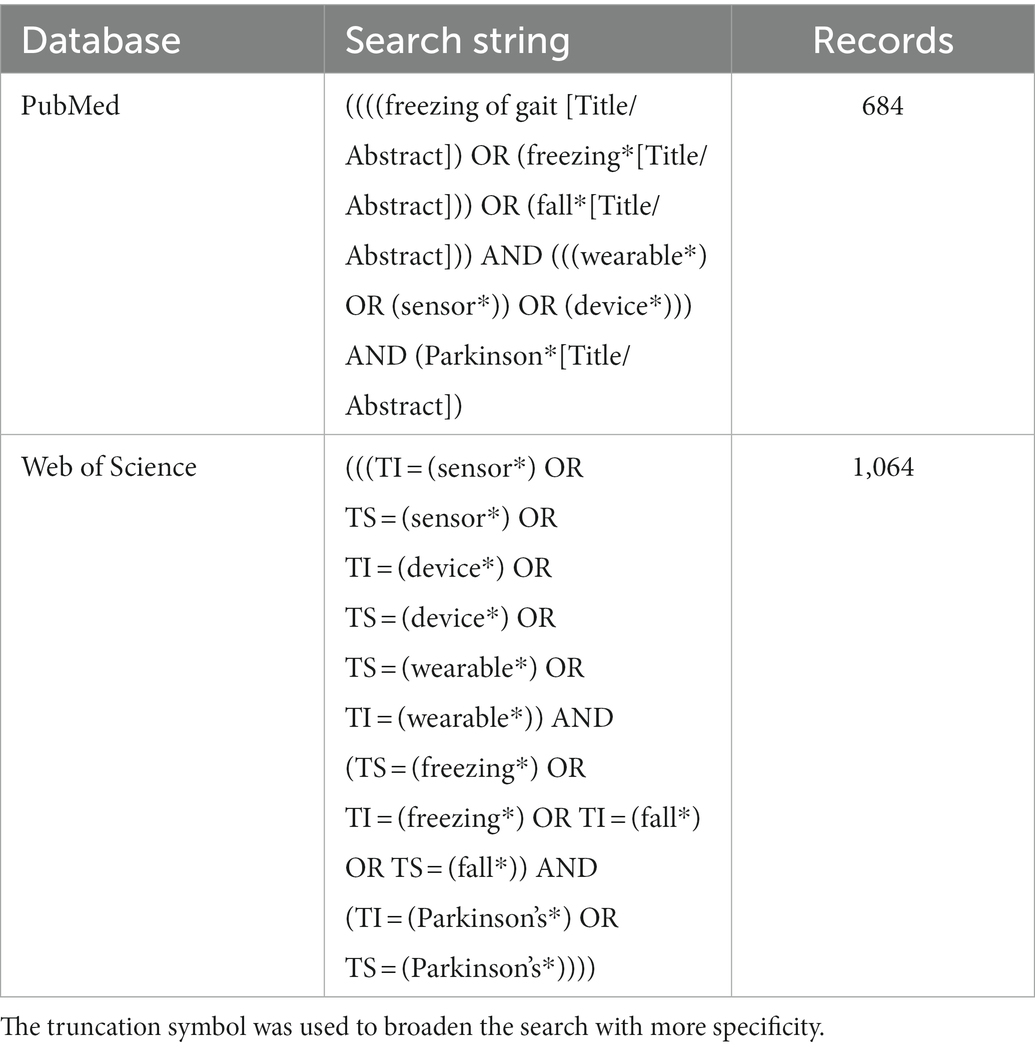Click the '(((TI=(sensor*) OR' line

pos(464,468)
